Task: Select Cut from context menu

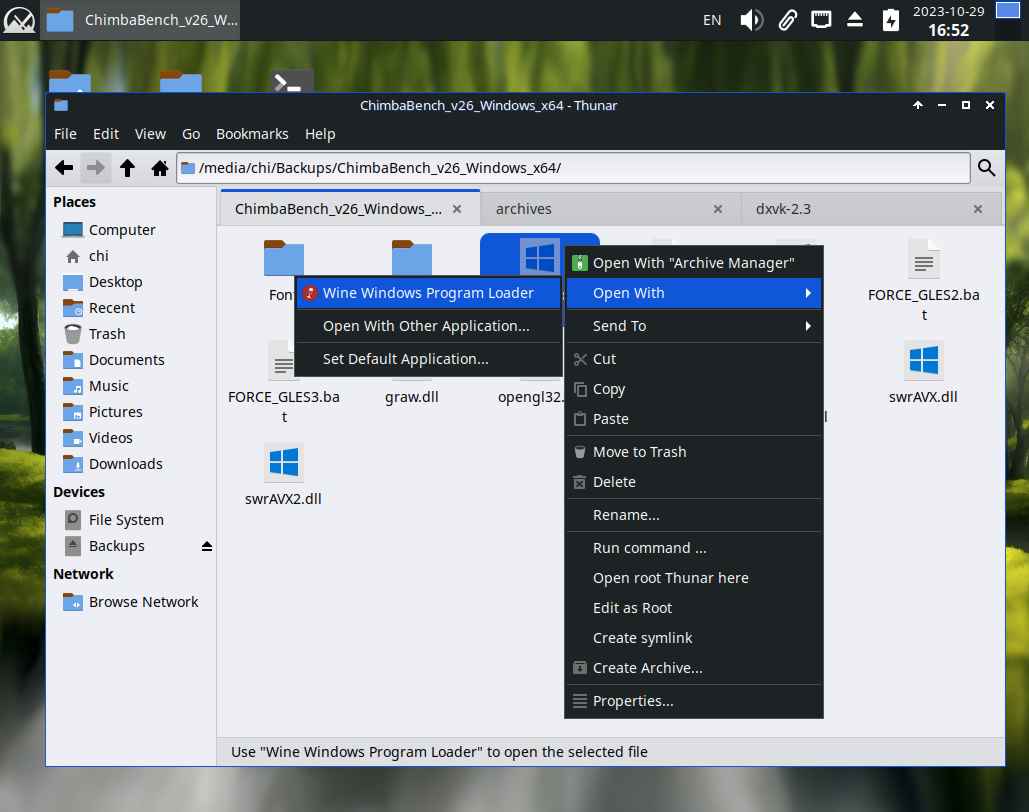Action: (x=694, y=359)
